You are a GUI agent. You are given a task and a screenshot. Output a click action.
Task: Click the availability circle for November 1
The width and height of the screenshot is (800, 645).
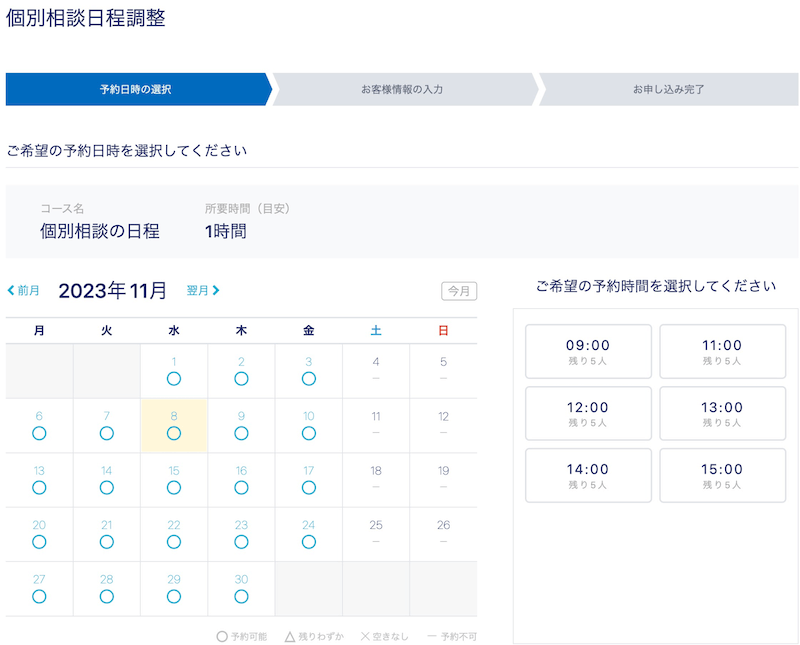click(174, 379)
